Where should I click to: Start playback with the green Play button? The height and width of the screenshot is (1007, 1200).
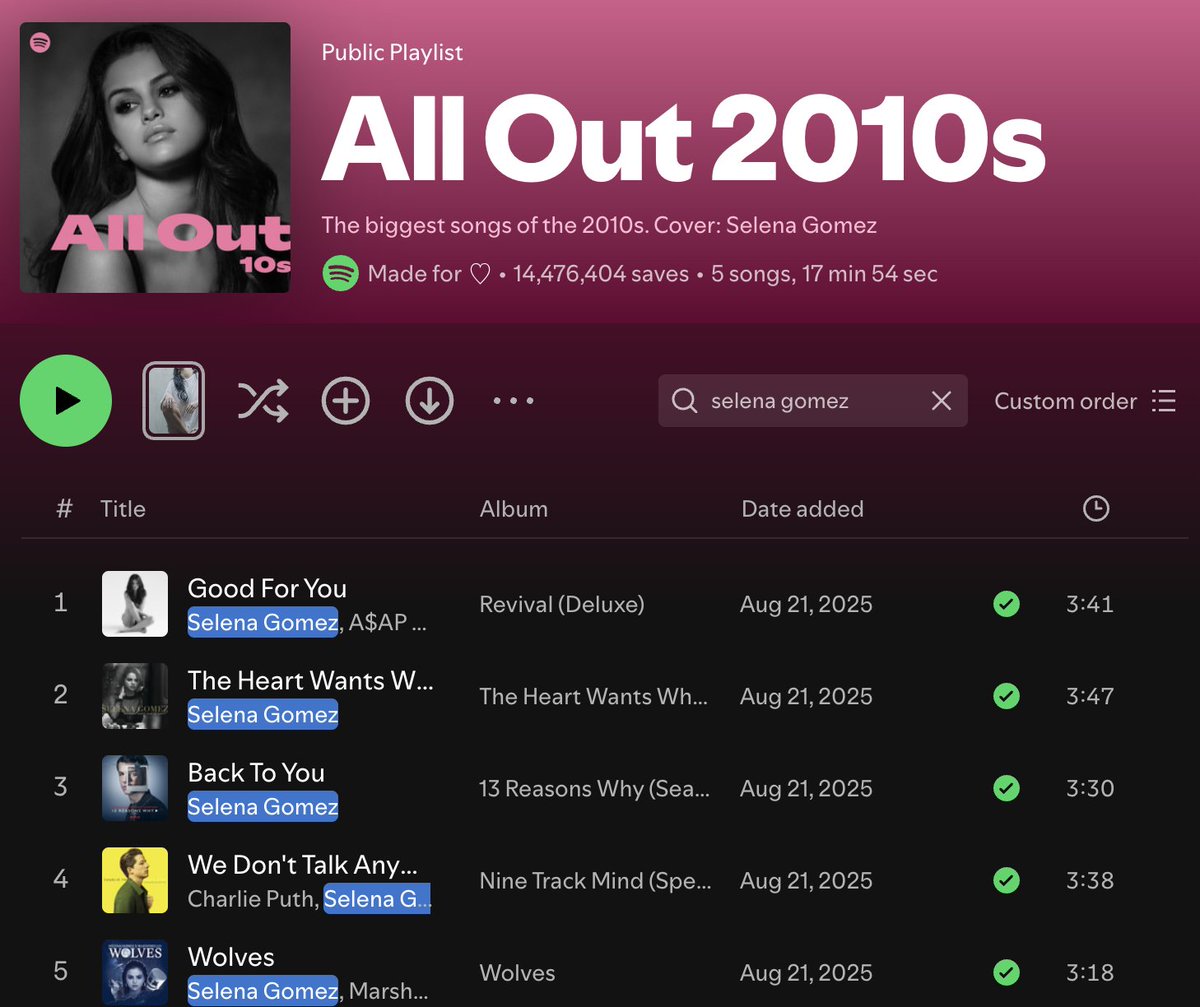[66, 401]
